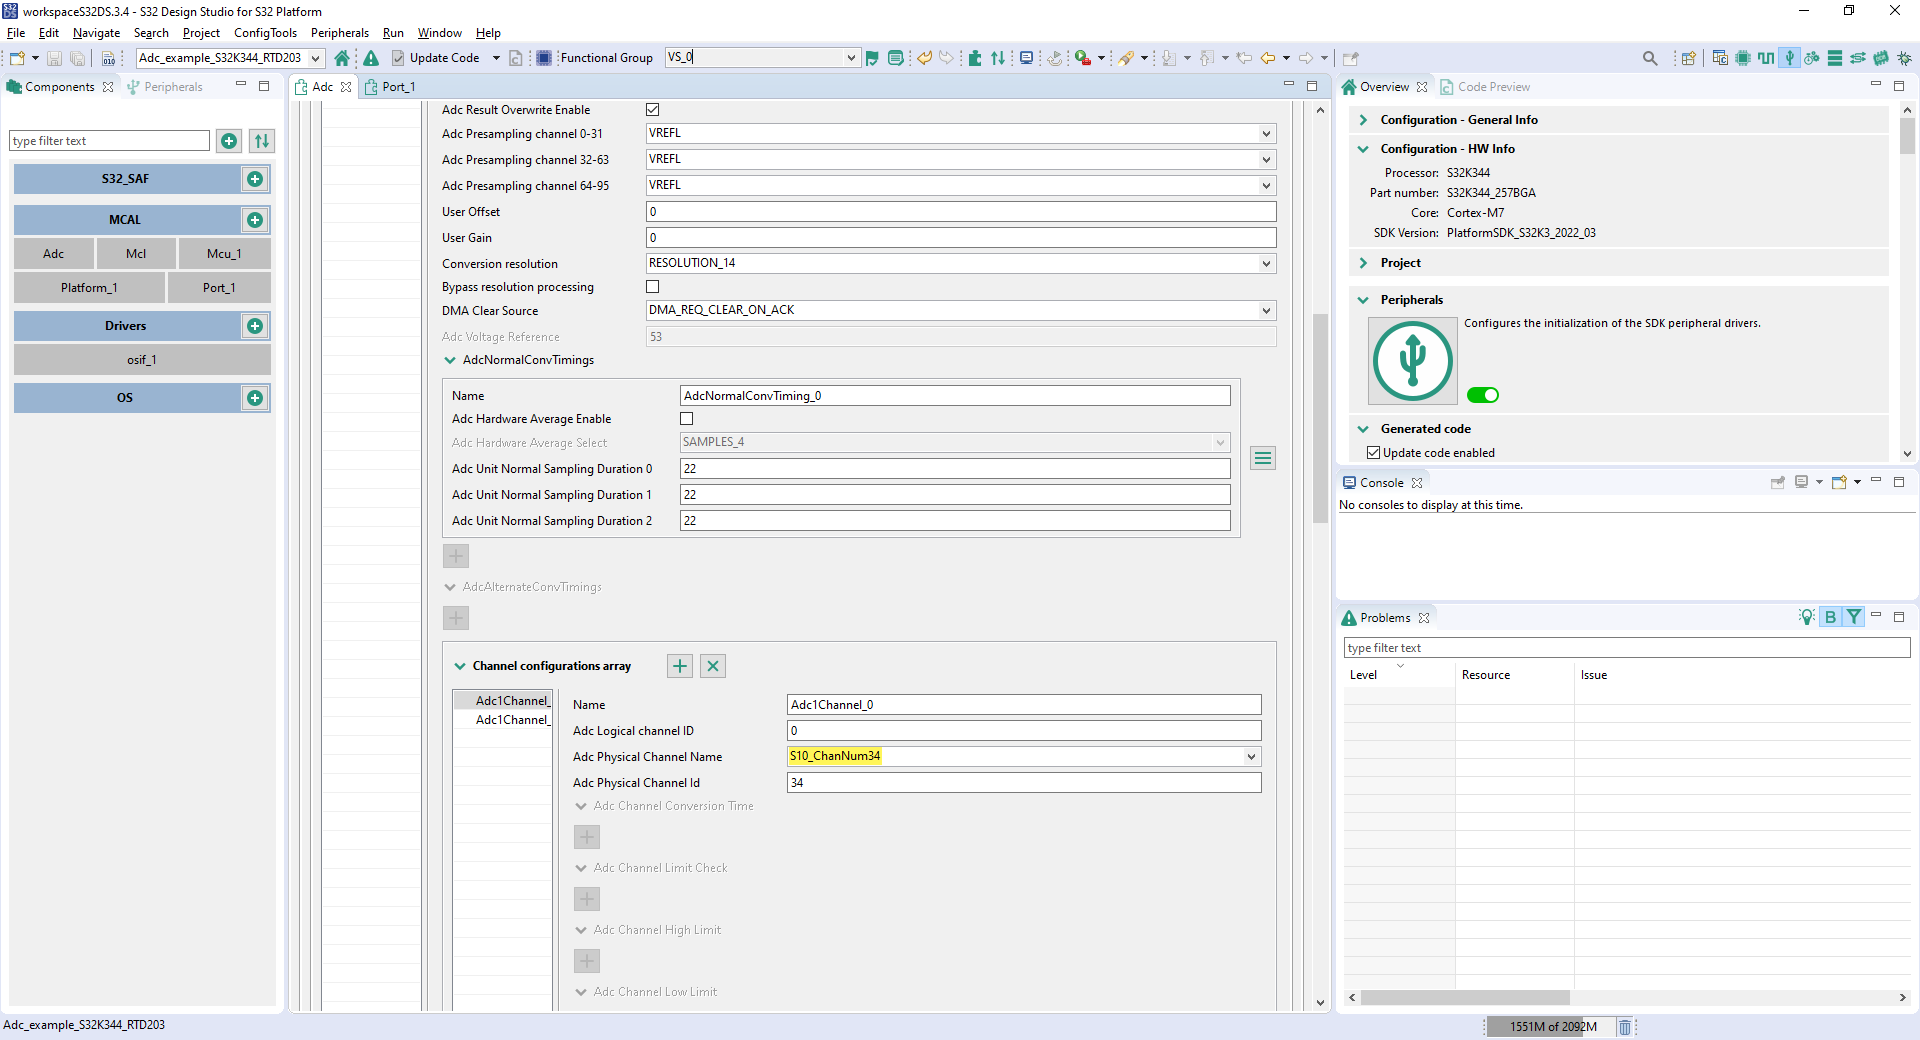Click the Peripherals USB icon in Overview
Screen dimensions: 1920x1040
click(1412, 360)
